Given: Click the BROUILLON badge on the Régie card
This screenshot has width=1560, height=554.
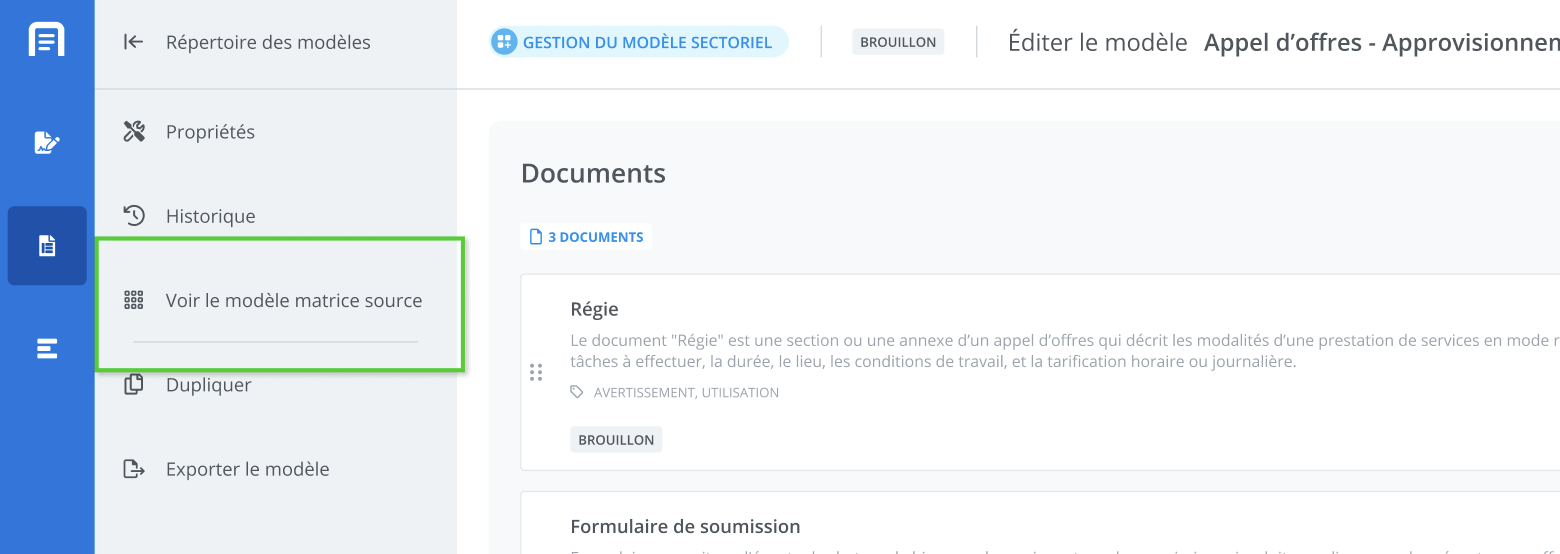Looking at the screenshot, I should coord(616,440).
